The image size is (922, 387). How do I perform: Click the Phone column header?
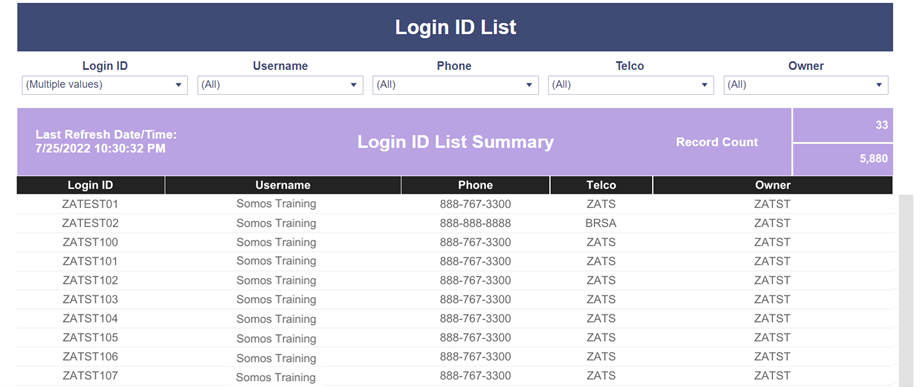point(475,185)
